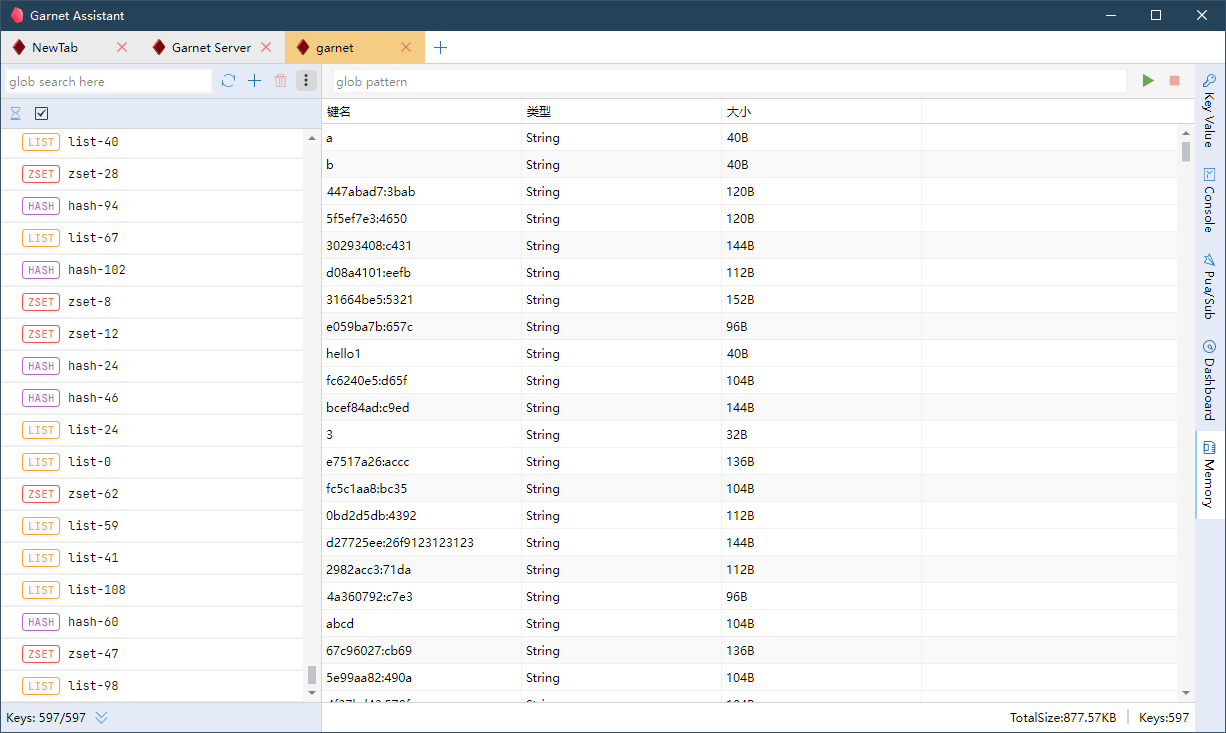The image size is (1226, 733).
Task: Close the NewTab tab
Action: tap(122, 47)
